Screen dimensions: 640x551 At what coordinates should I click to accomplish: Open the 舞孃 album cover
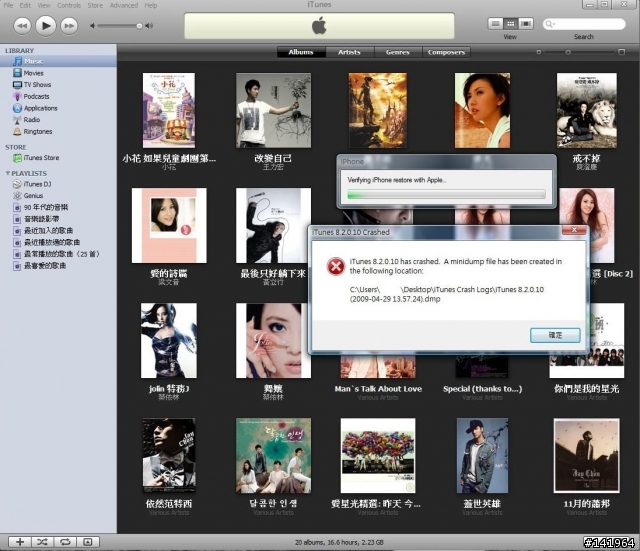pyautogui.click(x=273, y=340)
